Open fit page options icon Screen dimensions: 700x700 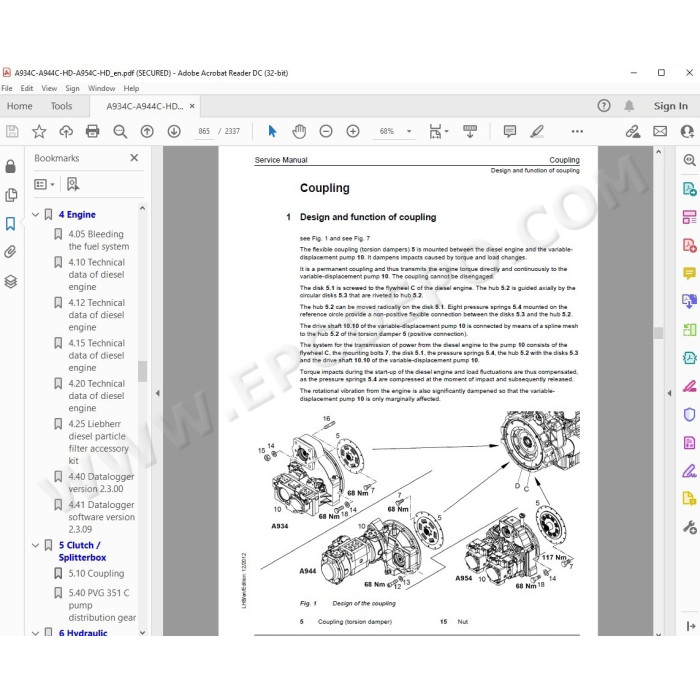click(438, 131)
